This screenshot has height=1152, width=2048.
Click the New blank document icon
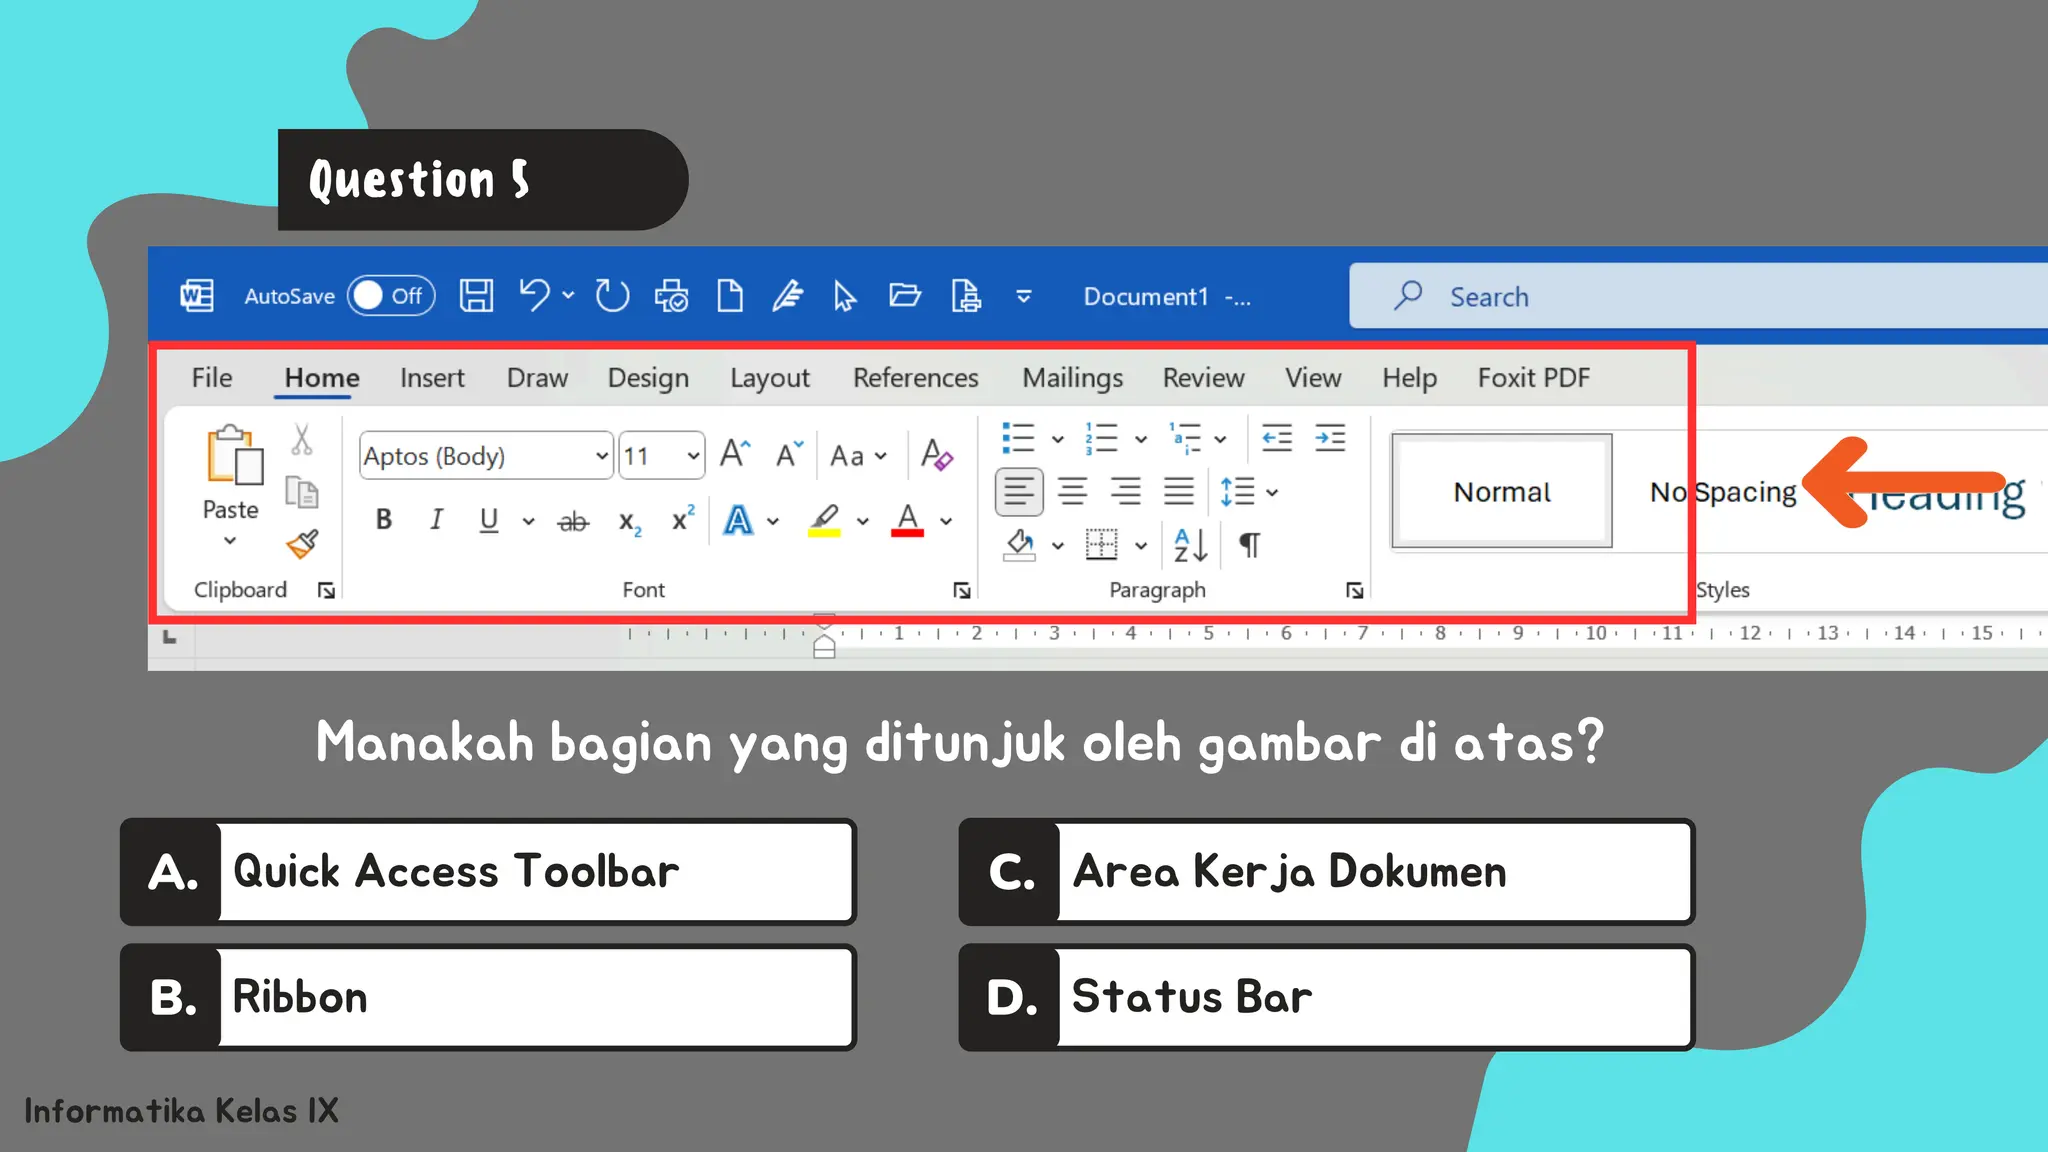pyautogui.click(x=730, y=296)
